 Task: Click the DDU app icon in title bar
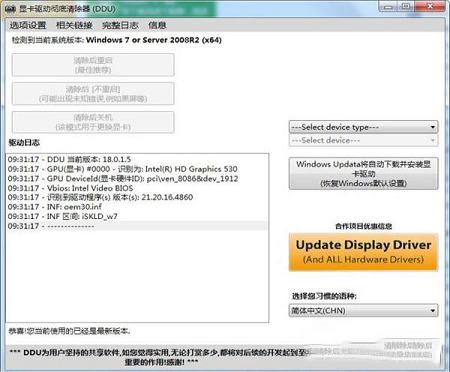(10, 9)
